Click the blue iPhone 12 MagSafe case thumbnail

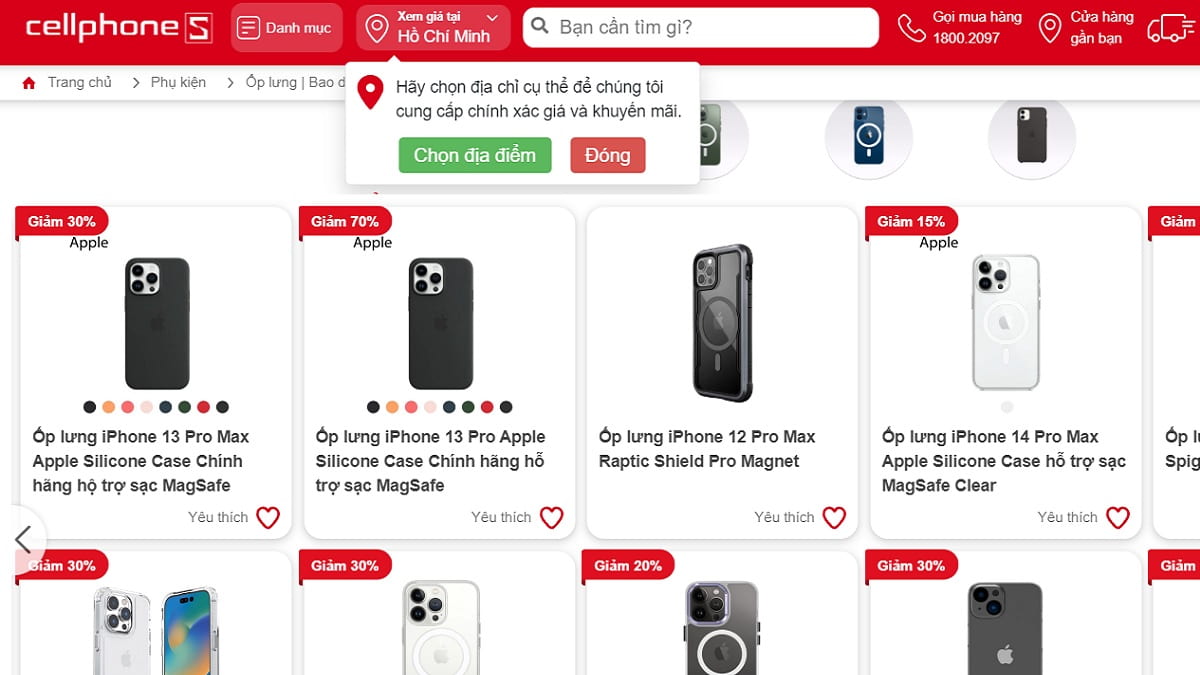coord(868,136)
